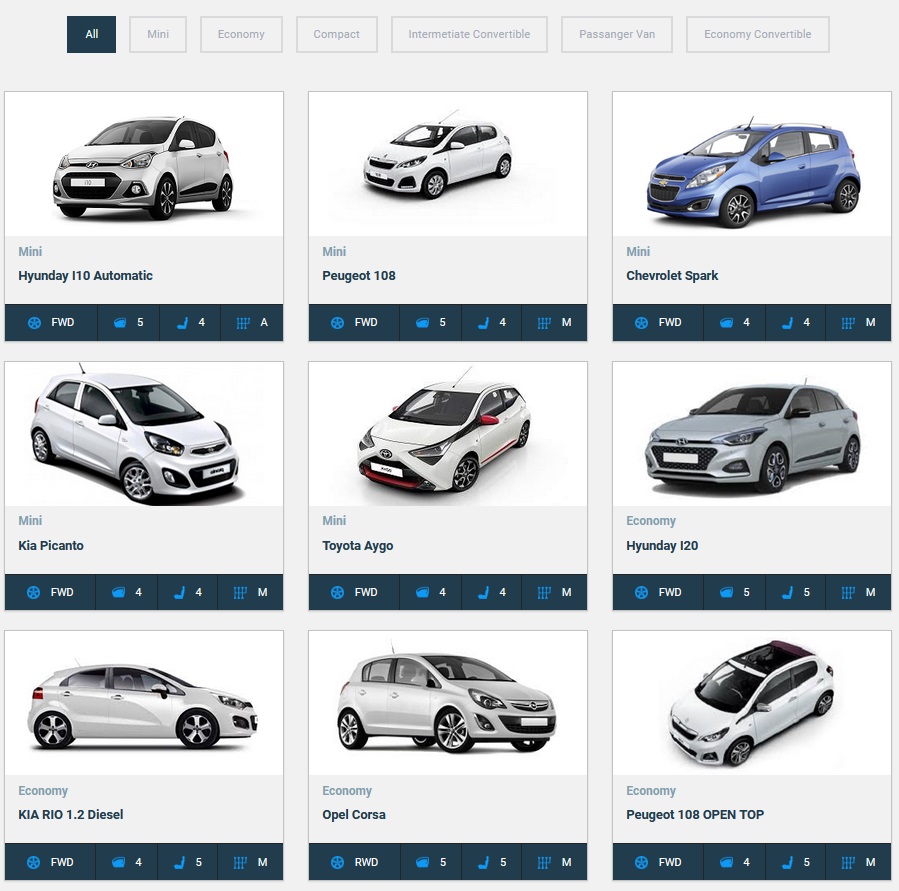
Task: Click the Economy Convertible filter button
Action: tap(757, 34)
